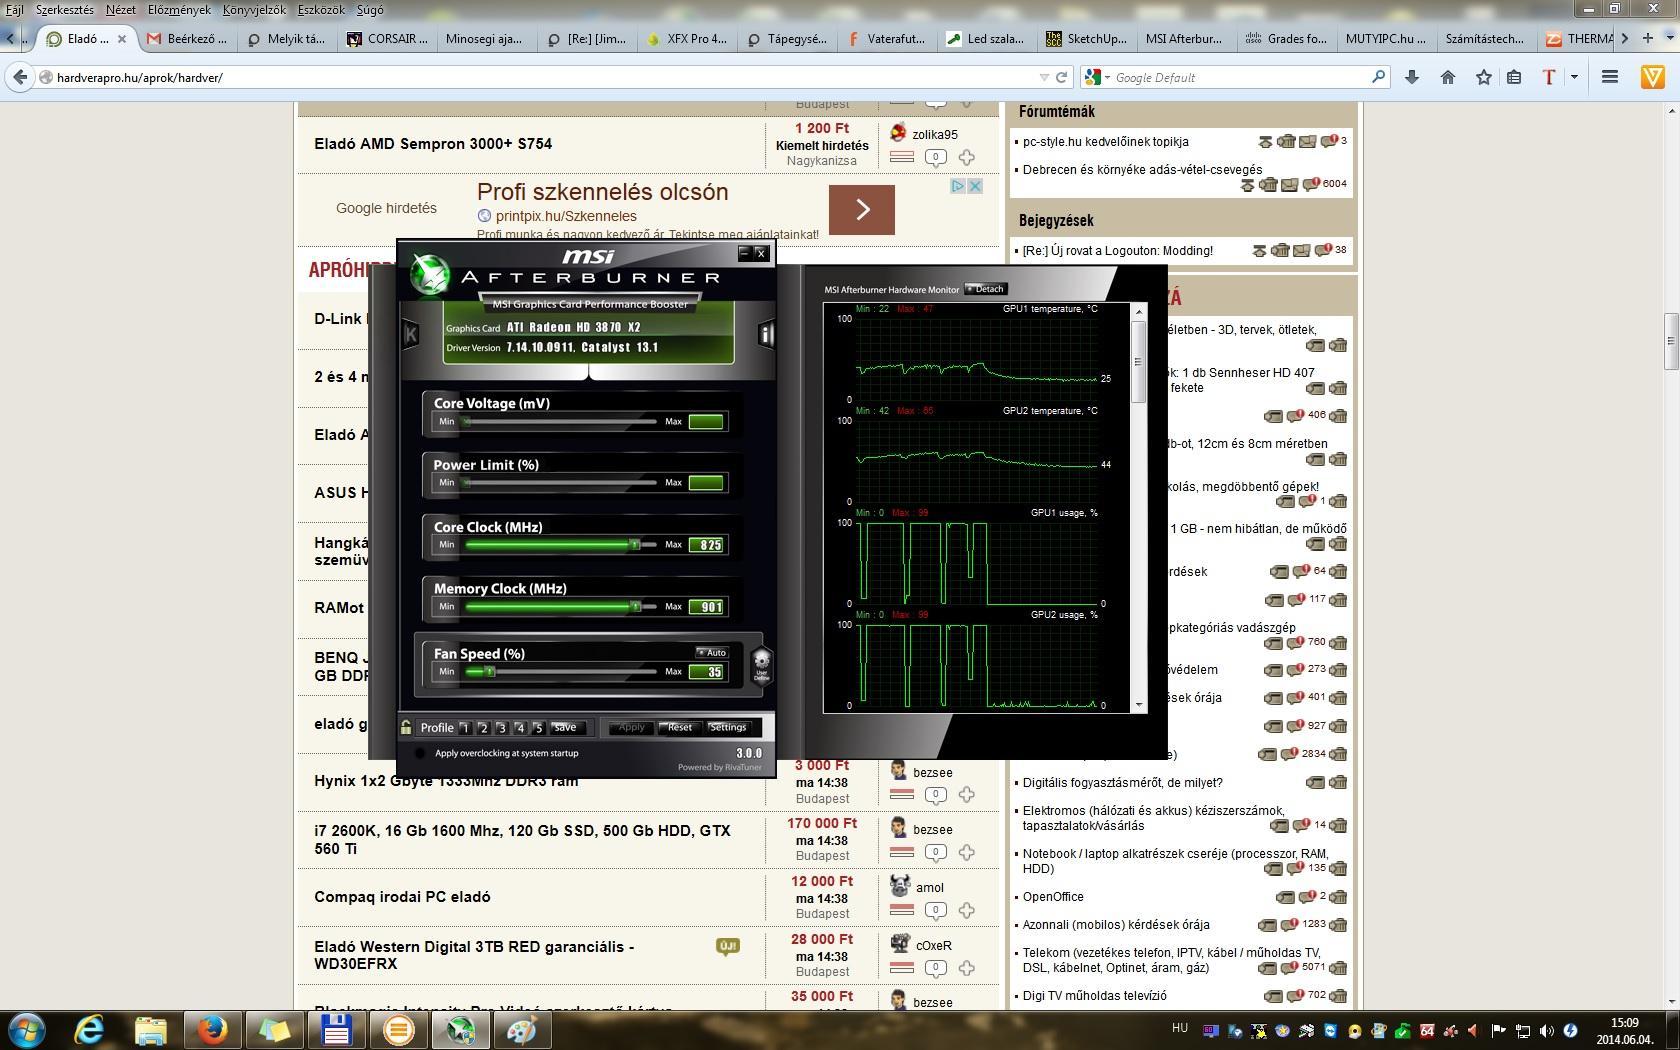Click the floppy disk taskbar icon
1680x1050 pixels.
pyautogui.click(x=336, y=1030)
